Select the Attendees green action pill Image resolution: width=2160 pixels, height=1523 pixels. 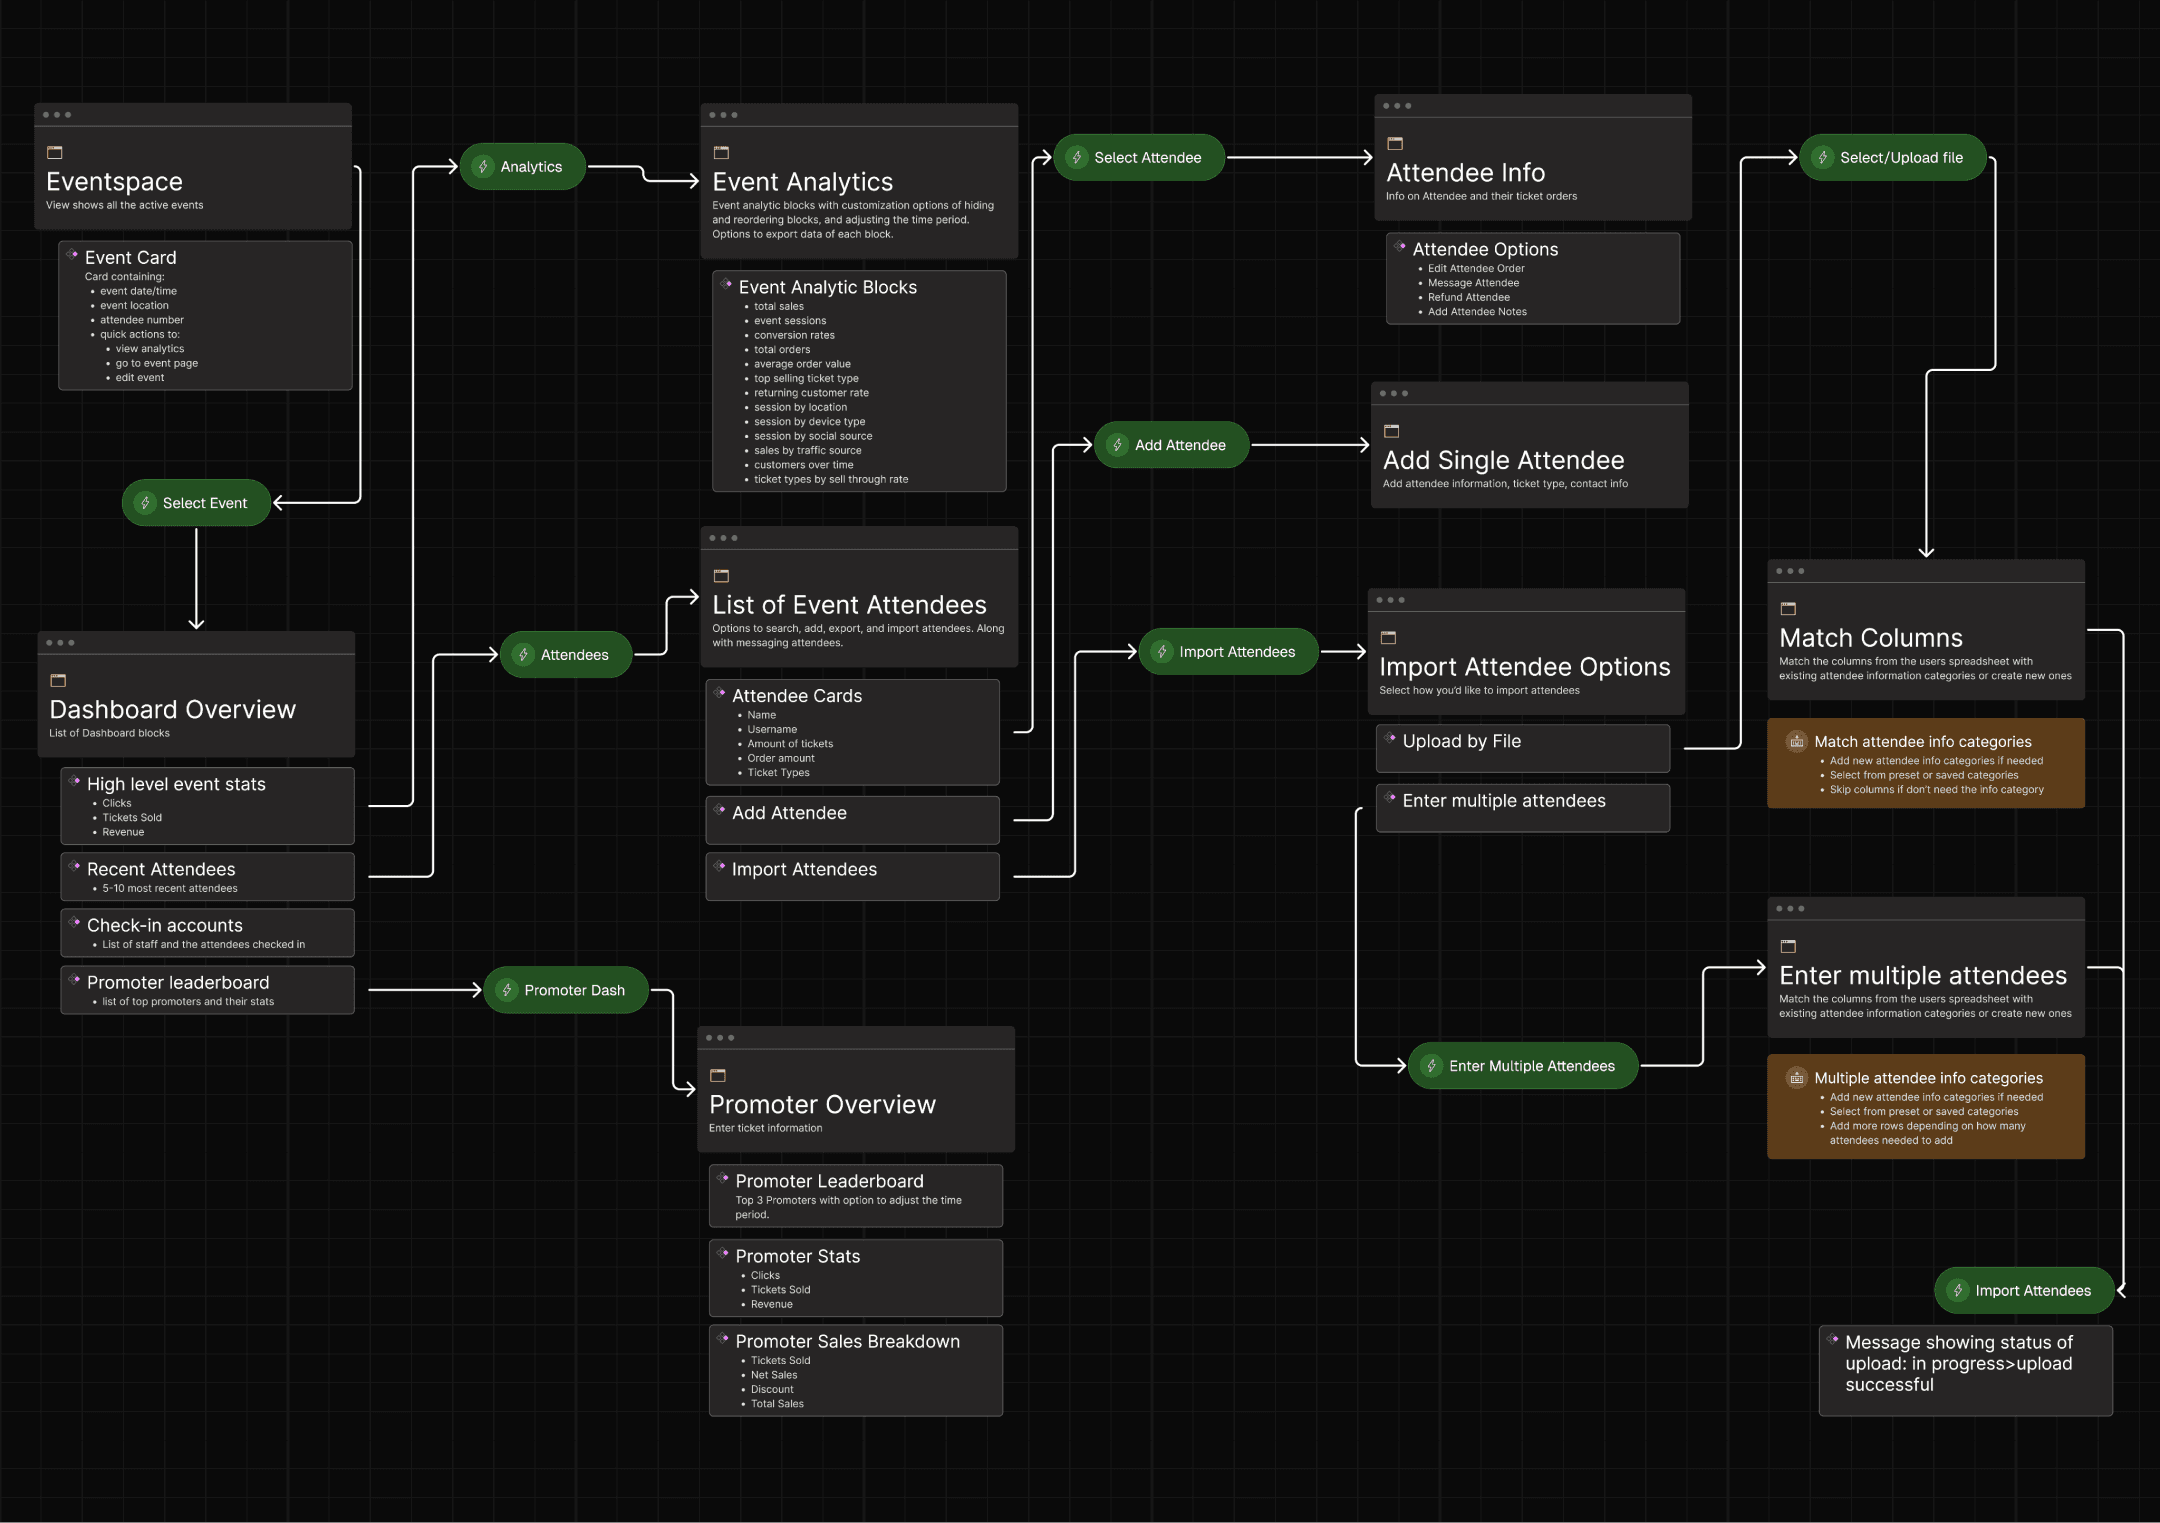click(565, 654)
